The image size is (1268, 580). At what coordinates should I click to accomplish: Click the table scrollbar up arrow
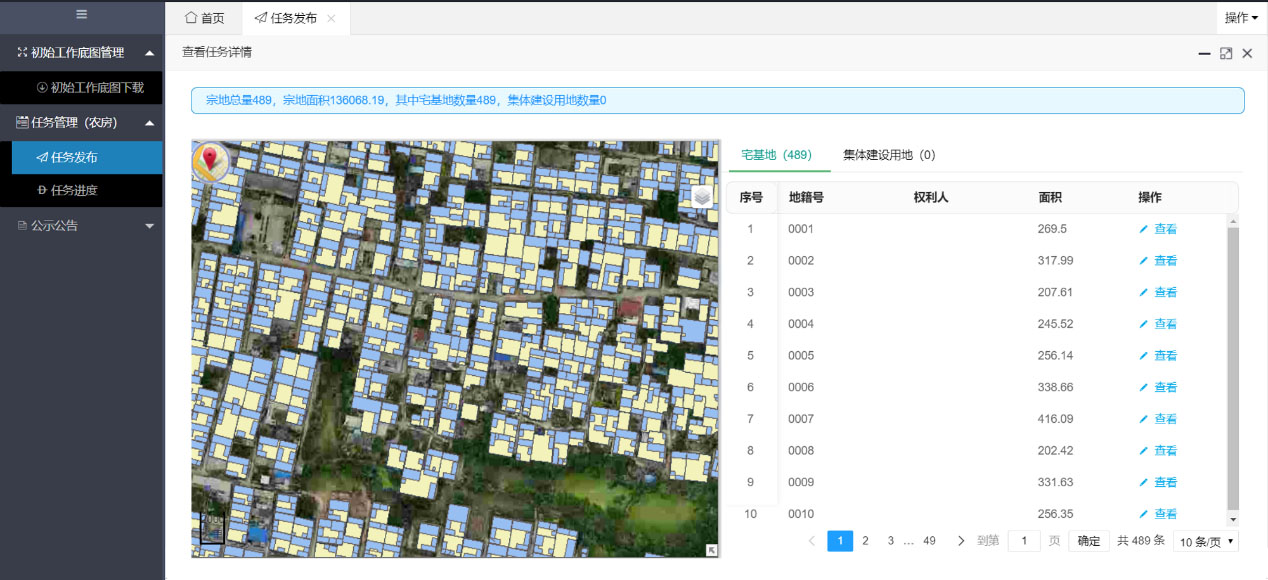click(x=1232, y=220)
